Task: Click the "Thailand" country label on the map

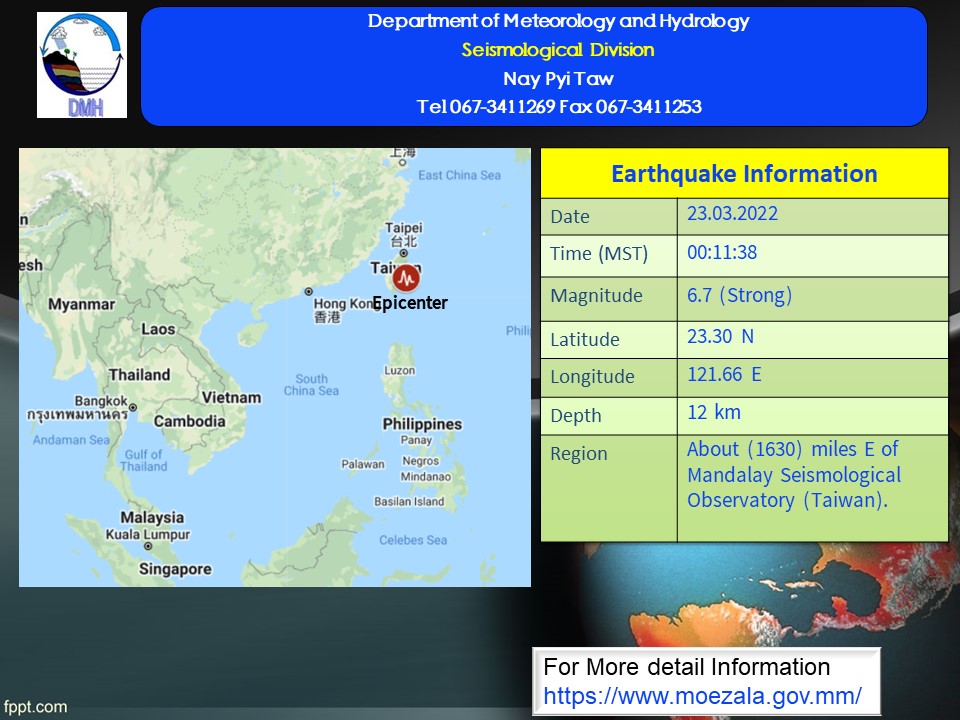Action: (x=140, y=375)
